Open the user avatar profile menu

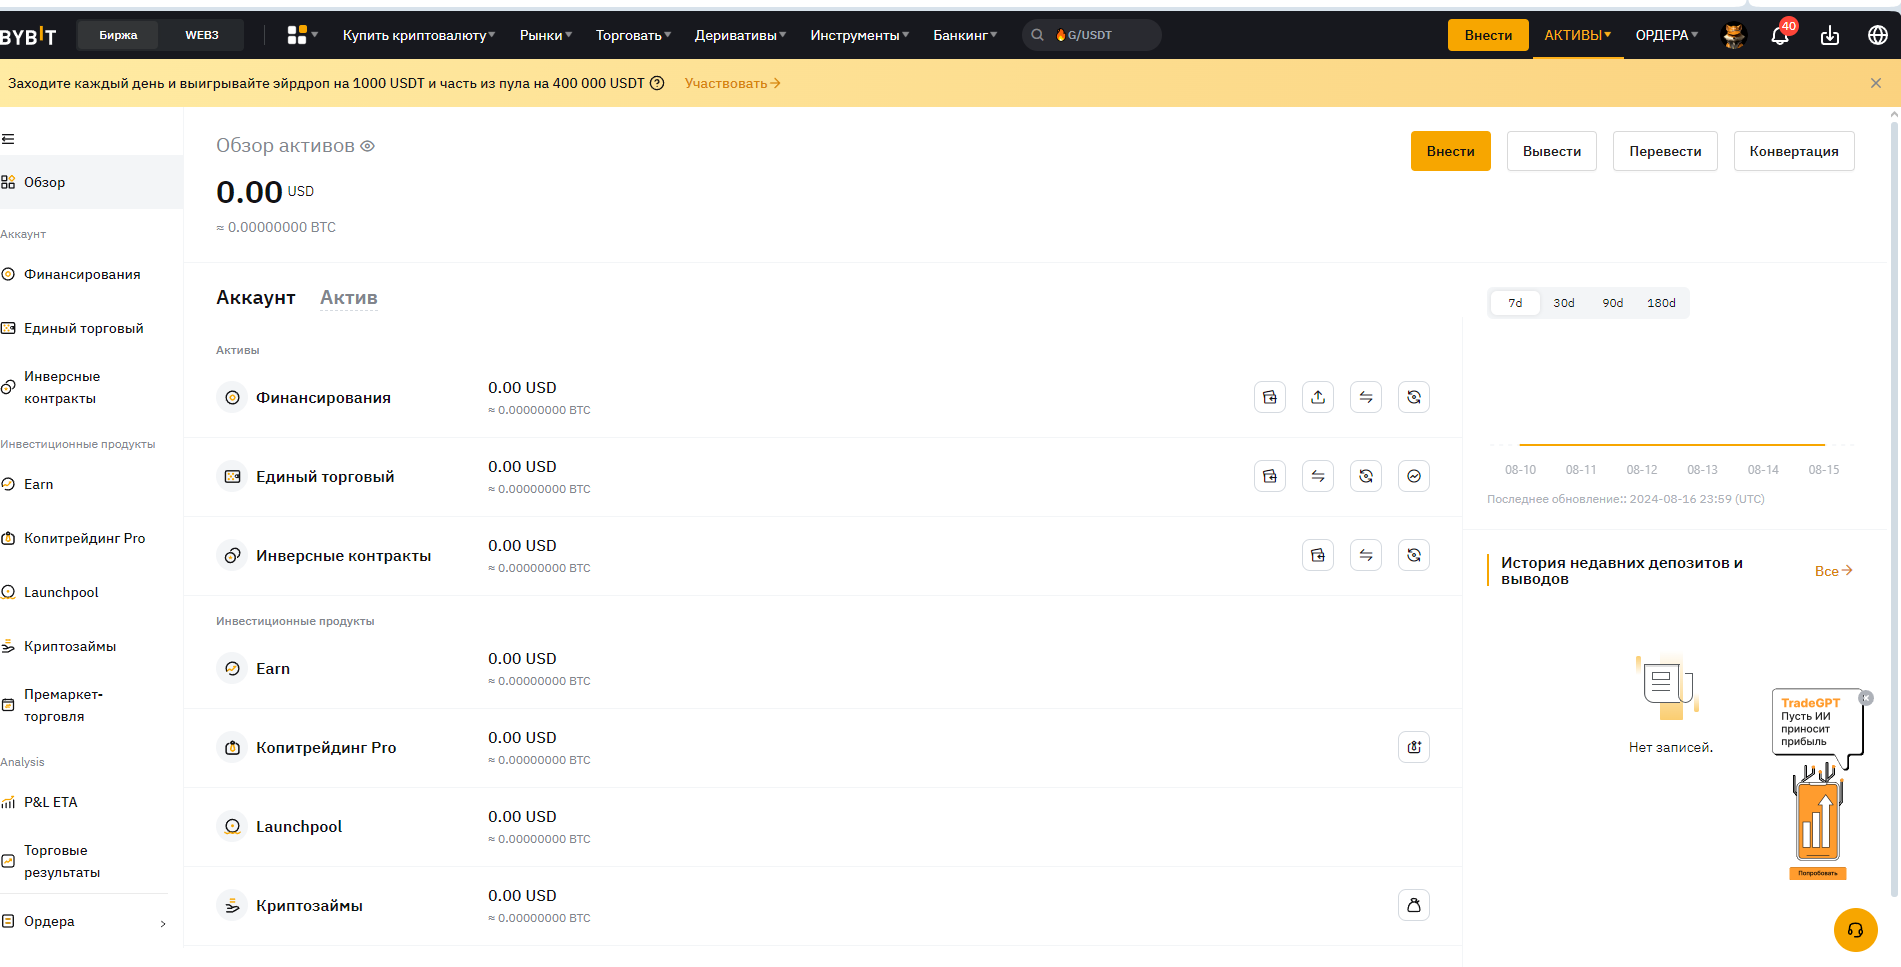[x=1734, y=35]
